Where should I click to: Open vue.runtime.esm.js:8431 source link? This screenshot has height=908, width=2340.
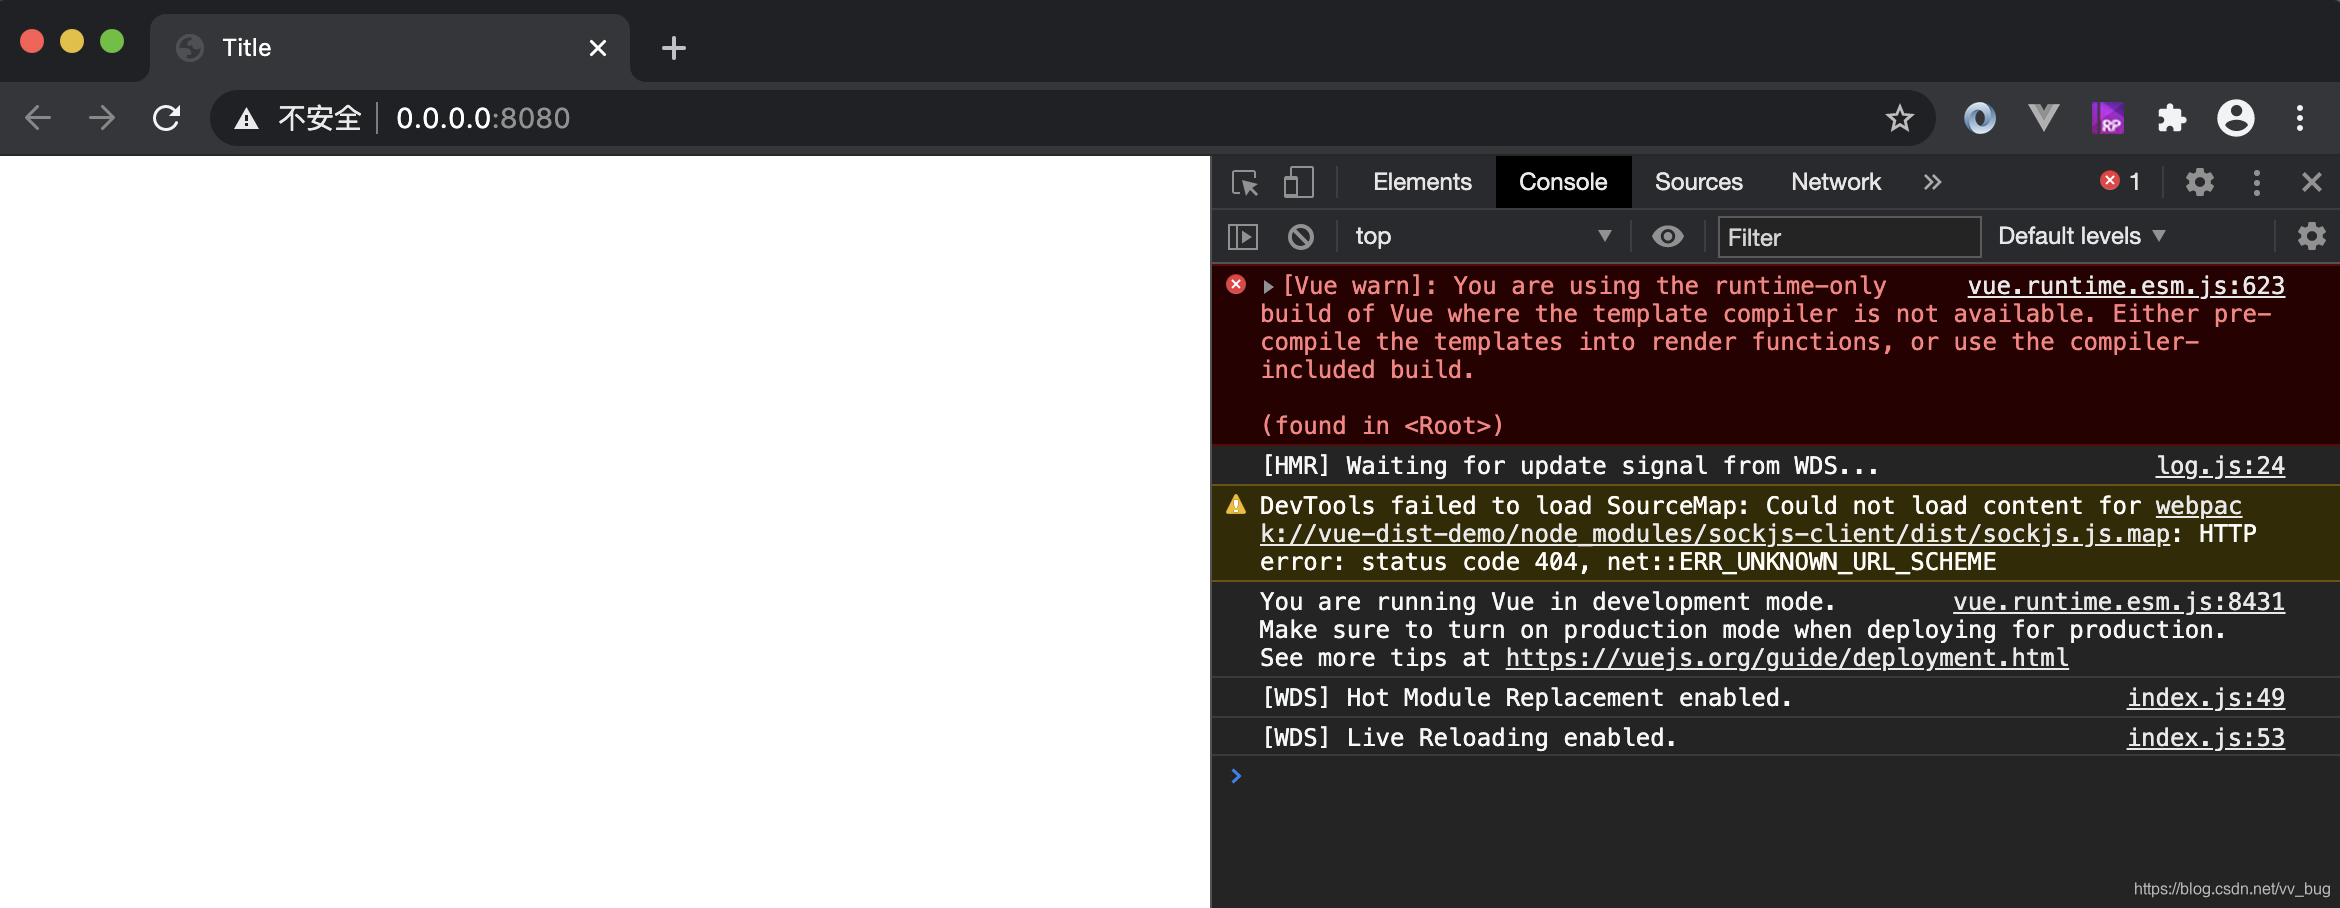[2119, 602]
